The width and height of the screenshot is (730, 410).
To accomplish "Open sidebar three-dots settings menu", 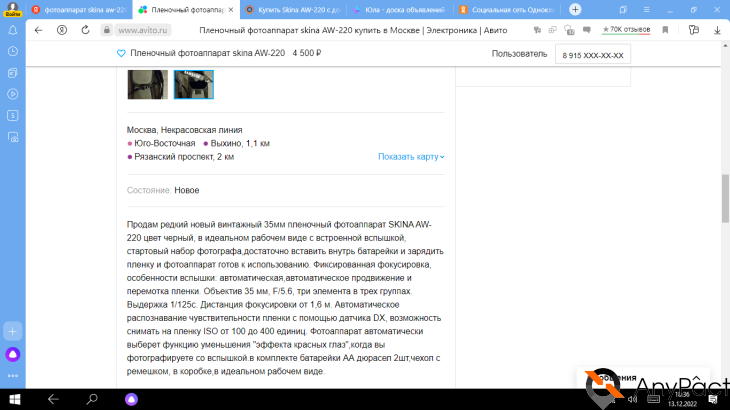I will (x=13, y=376).
